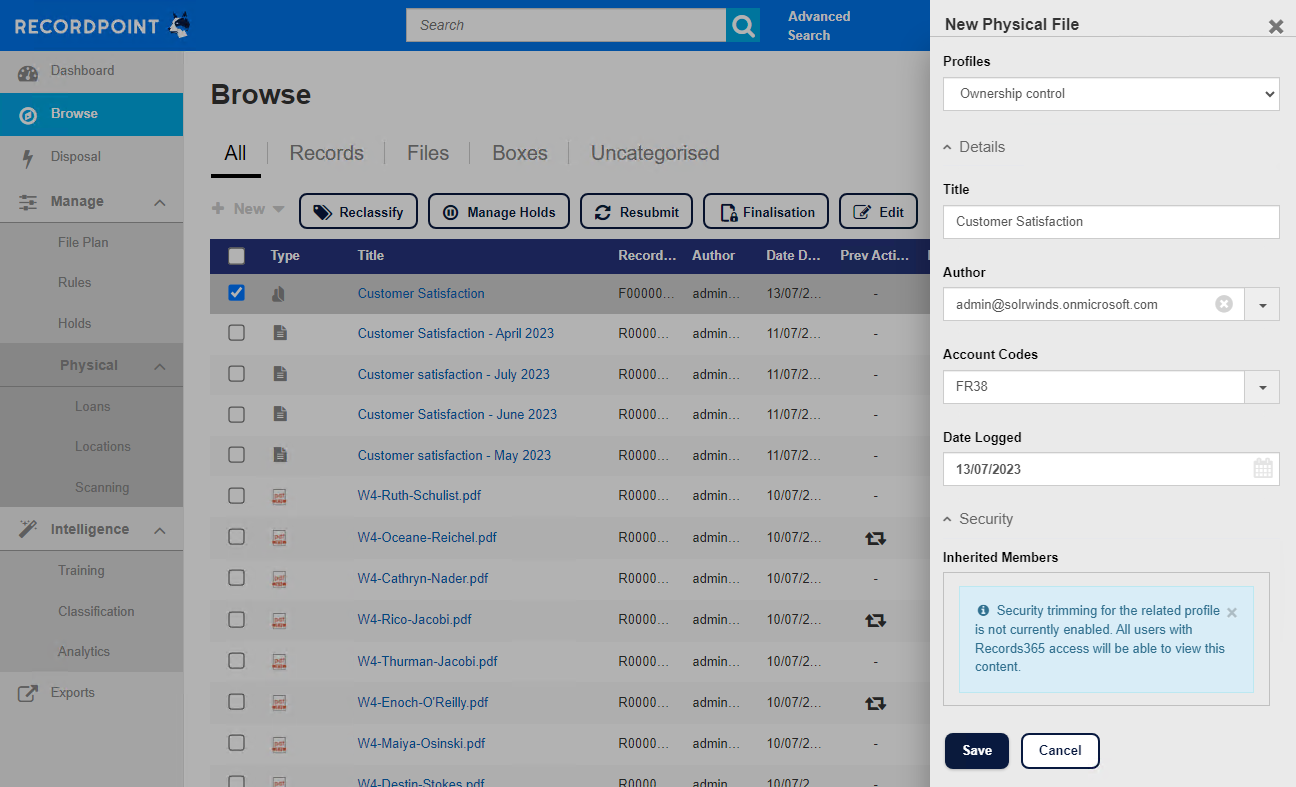Screen dimensions: 1296x787
Task: Expand the Account Codes dropdown arrow
Action: point(1262,387)
